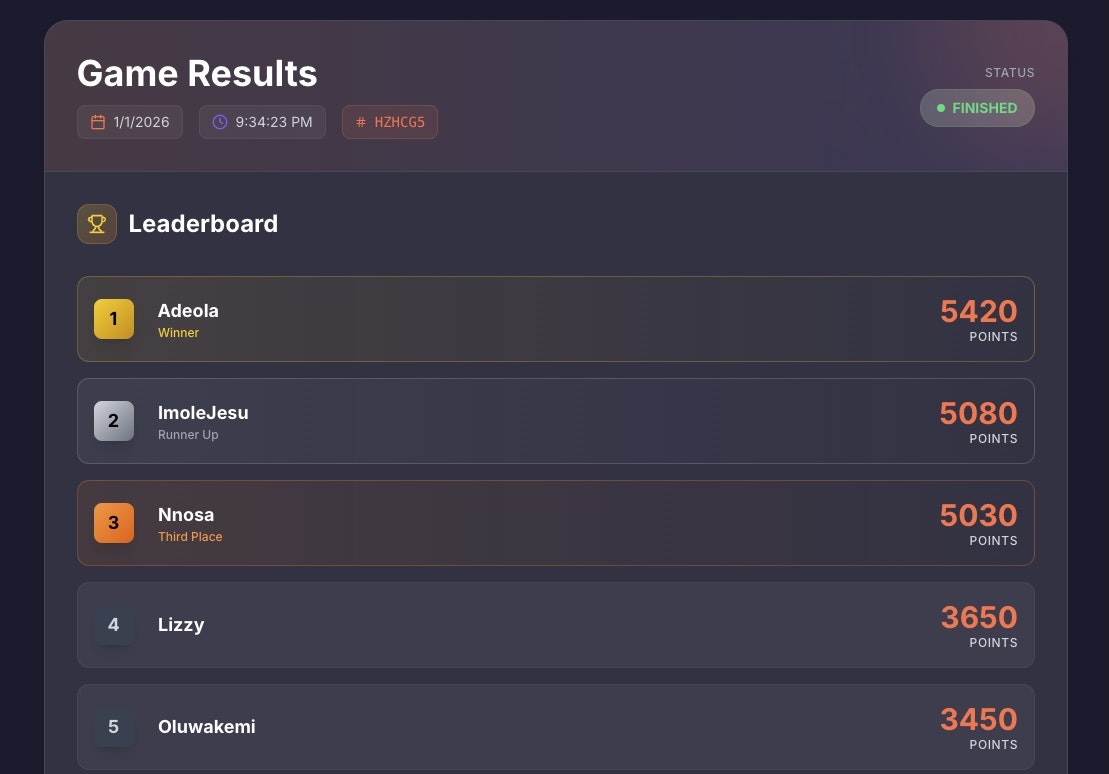Click the trophy icon beside Leaderboard
This screenshot has height=774, width=1109.
96,223
